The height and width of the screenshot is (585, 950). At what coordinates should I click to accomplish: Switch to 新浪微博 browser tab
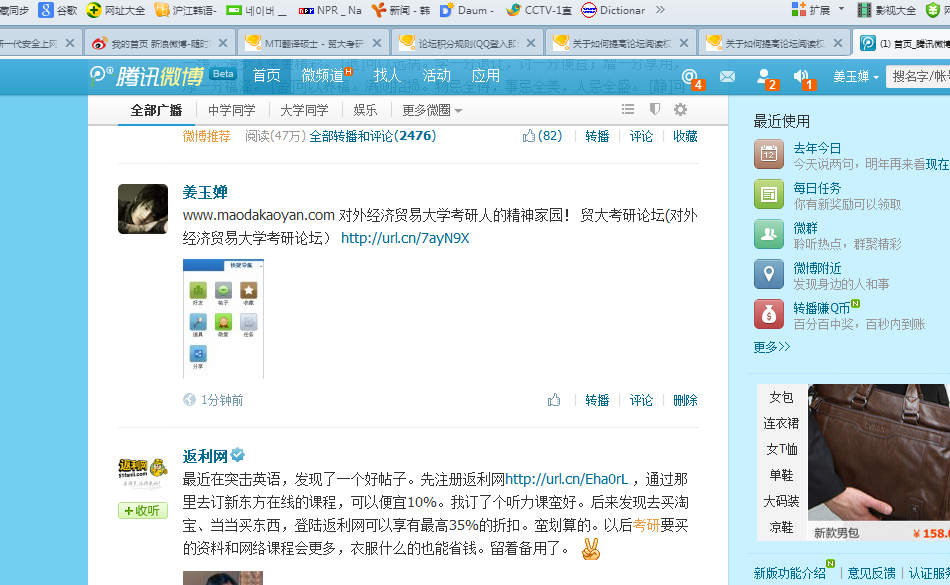tap(159, 43)
